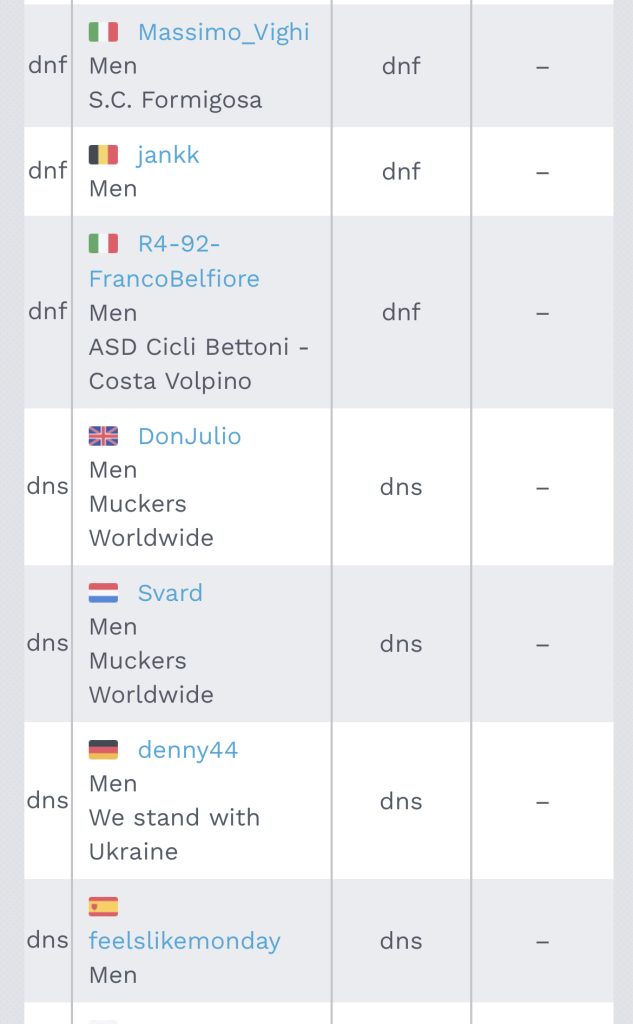Select the DonJulio rider link
The width and height of the screenshot is (633, 1024).
[x=189, y=436]
